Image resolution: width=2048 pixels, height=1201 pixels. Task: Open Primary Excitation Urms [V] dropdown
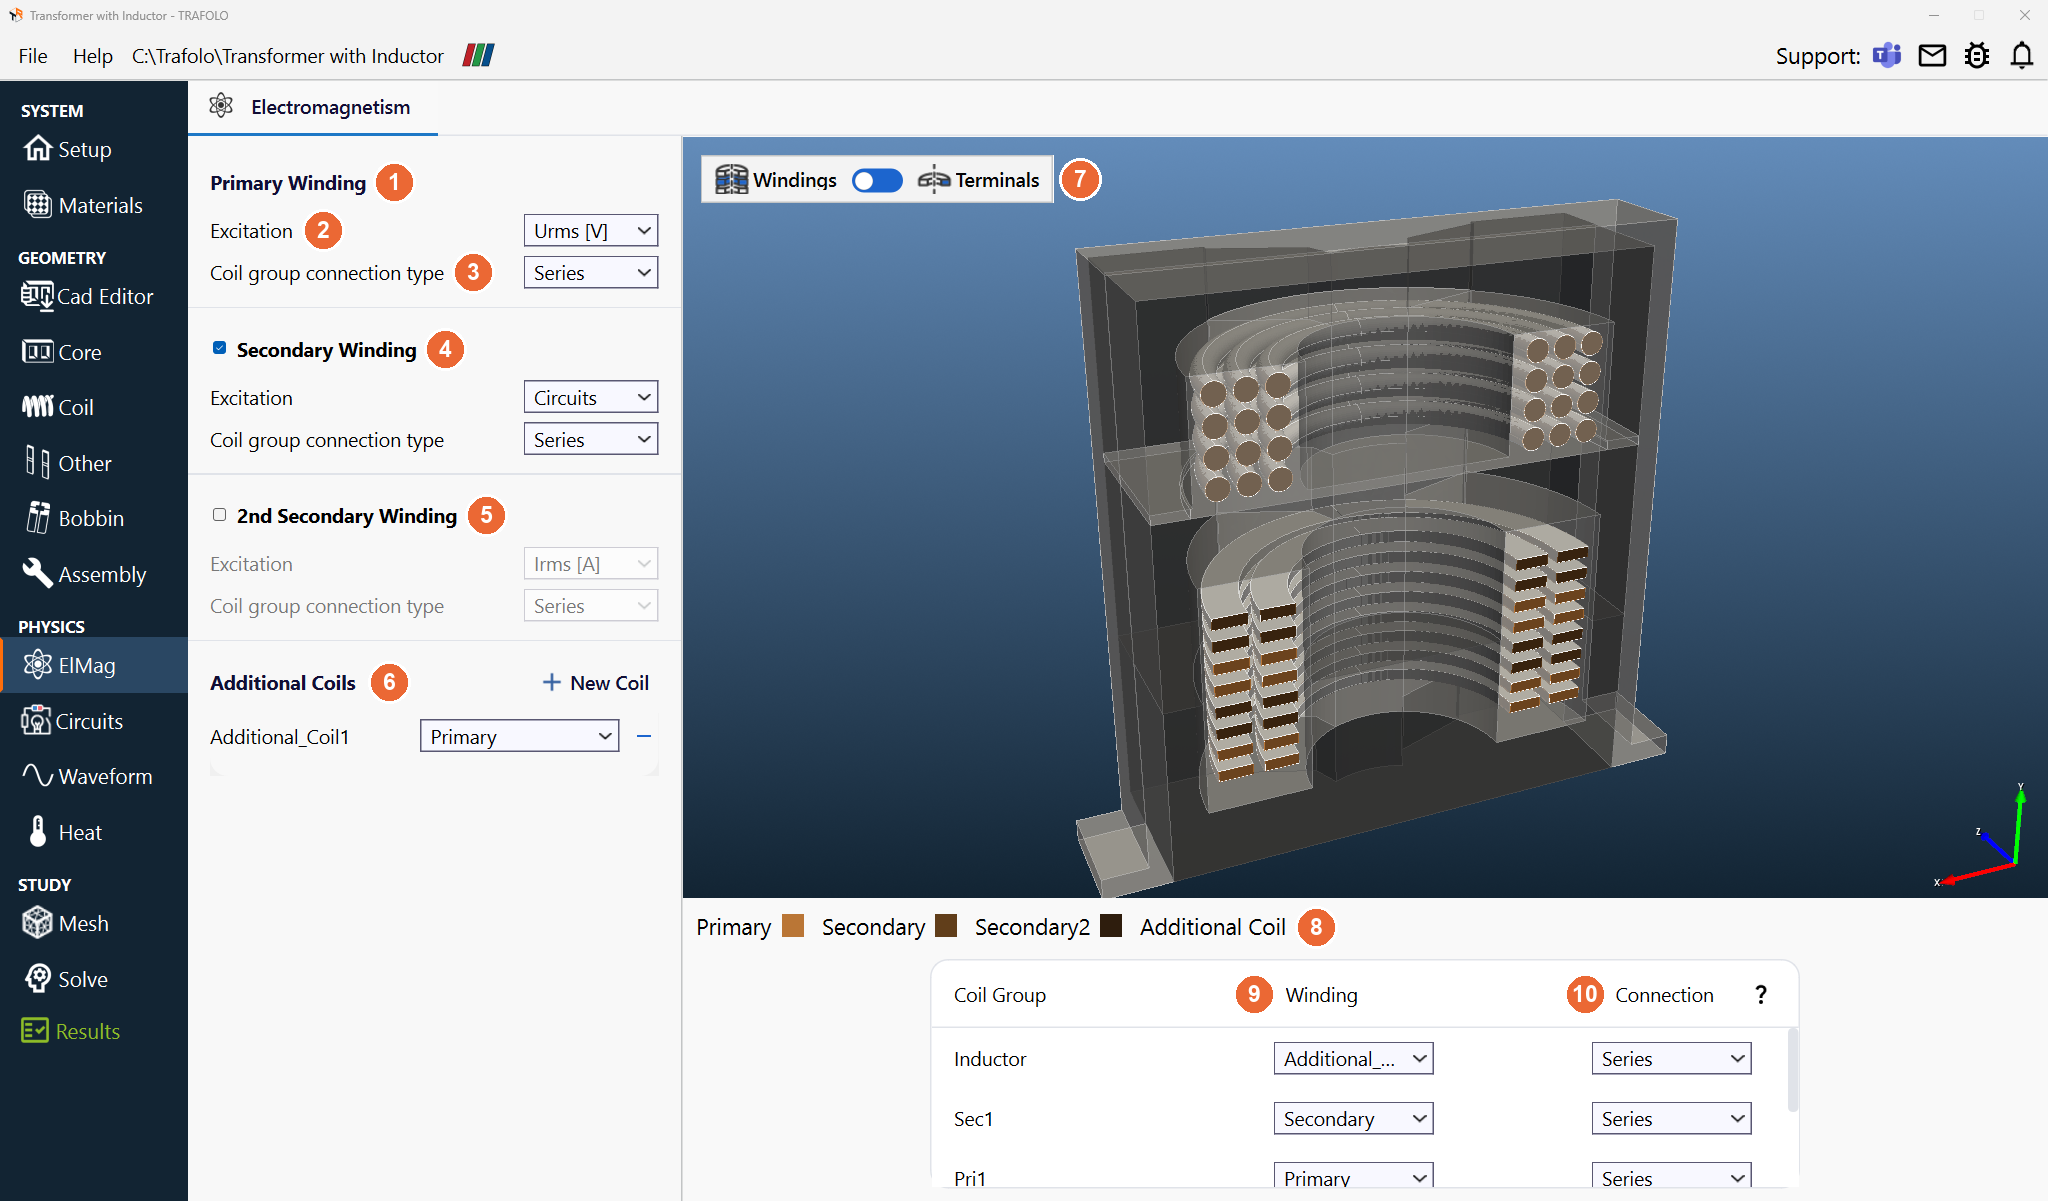(591, 231)
